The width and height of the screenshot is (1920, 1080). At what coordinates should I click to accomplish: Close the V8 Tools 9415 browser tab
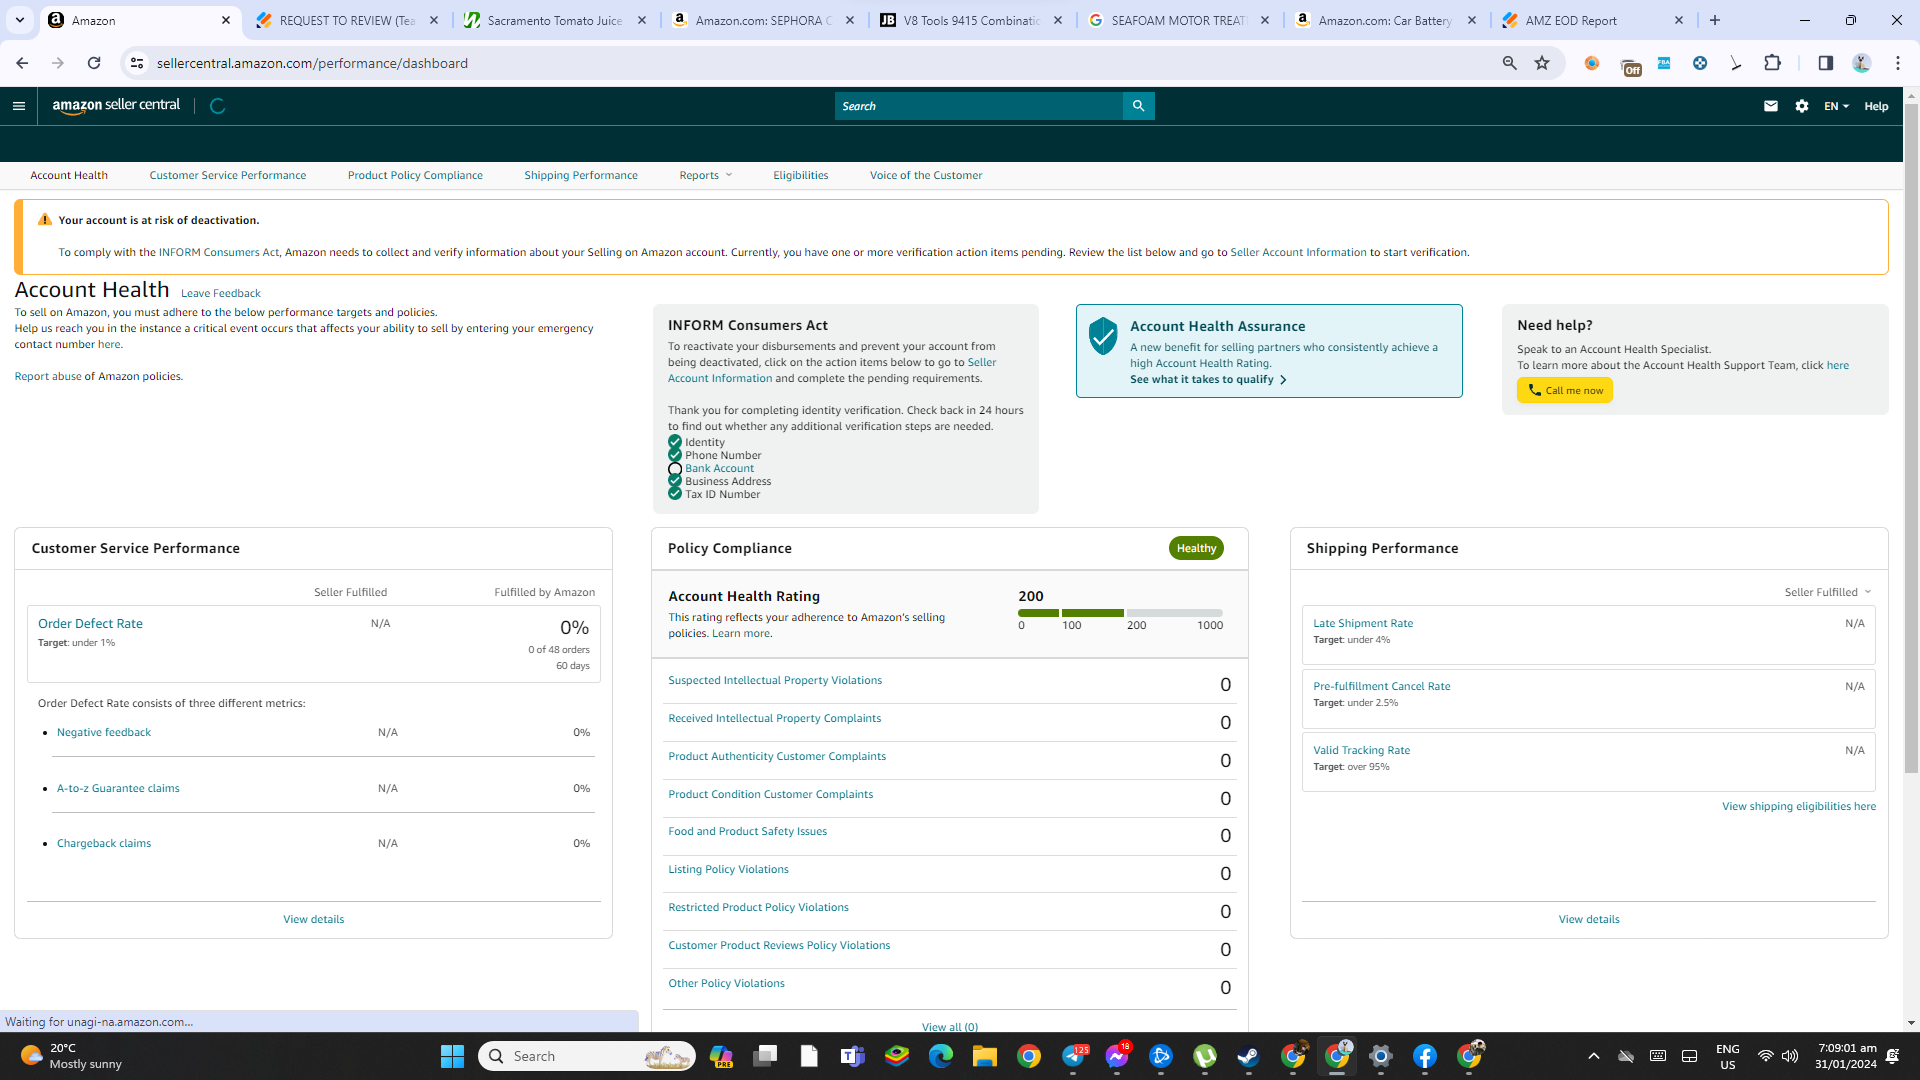click(1058, 20)
